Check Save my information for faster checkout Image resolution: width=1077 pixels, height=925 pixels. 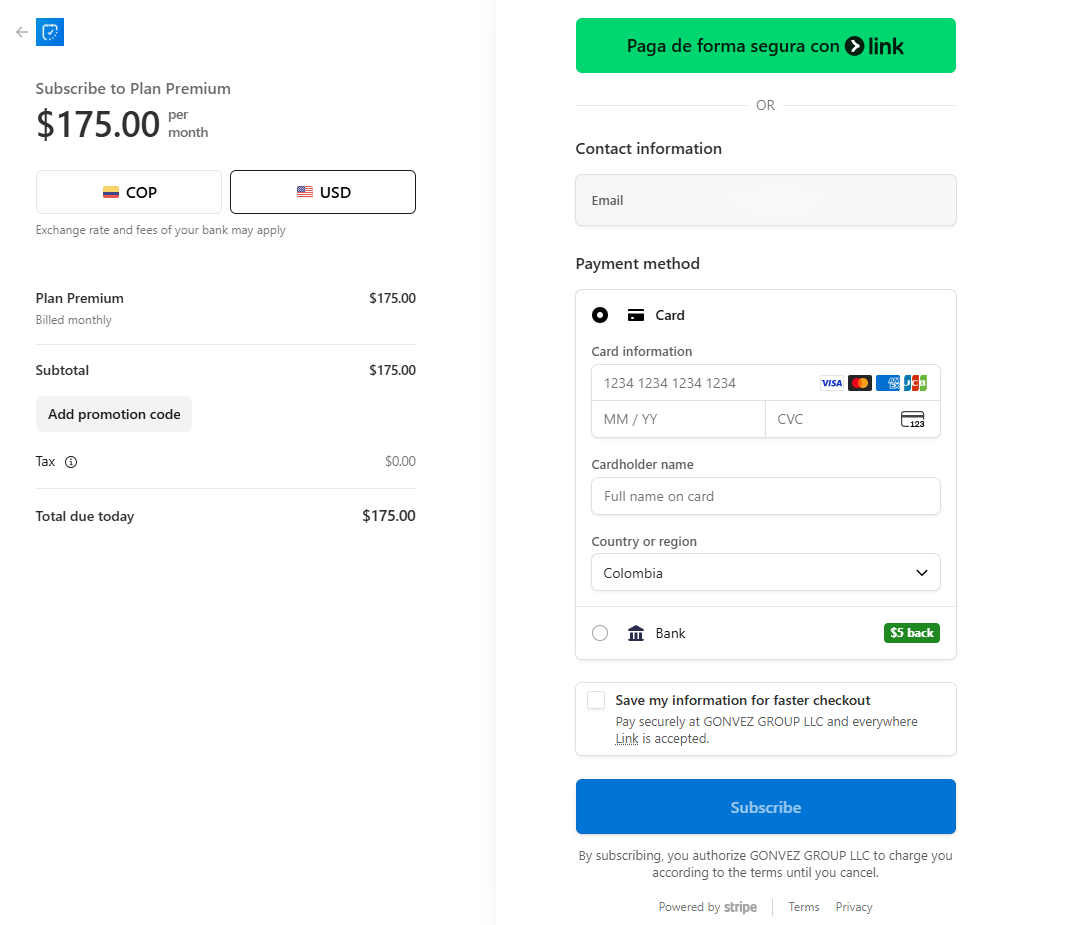pos(596,700)
